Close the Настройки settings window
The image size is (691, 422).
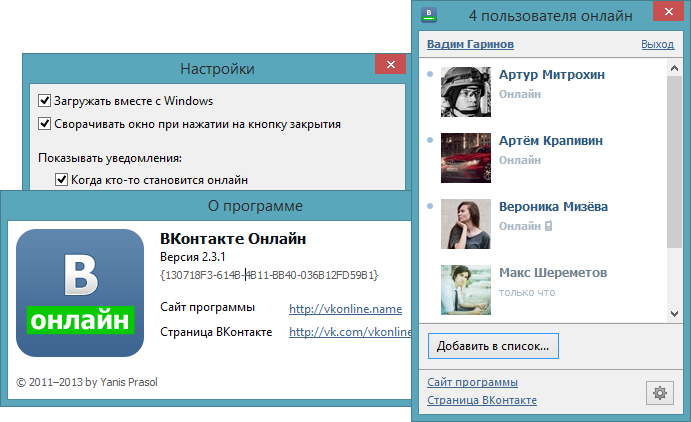pyautogui.click(x=389, y=65)
